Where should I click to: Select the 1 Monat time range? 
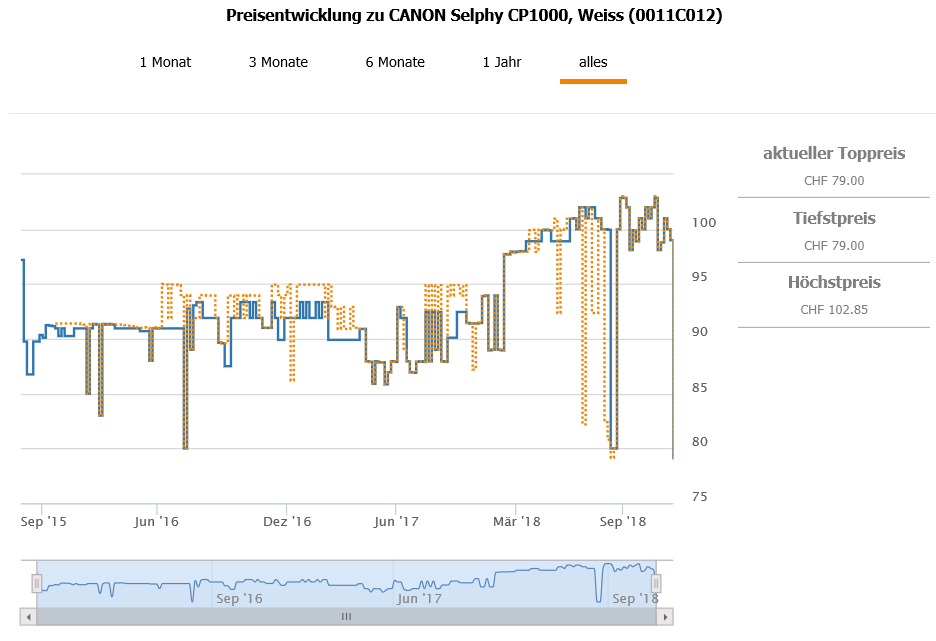pos(165,62)
